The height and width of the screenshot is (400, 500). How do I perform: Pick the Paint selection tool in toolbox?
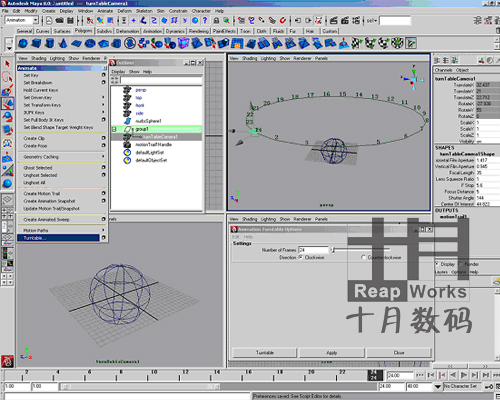[7, 90]
